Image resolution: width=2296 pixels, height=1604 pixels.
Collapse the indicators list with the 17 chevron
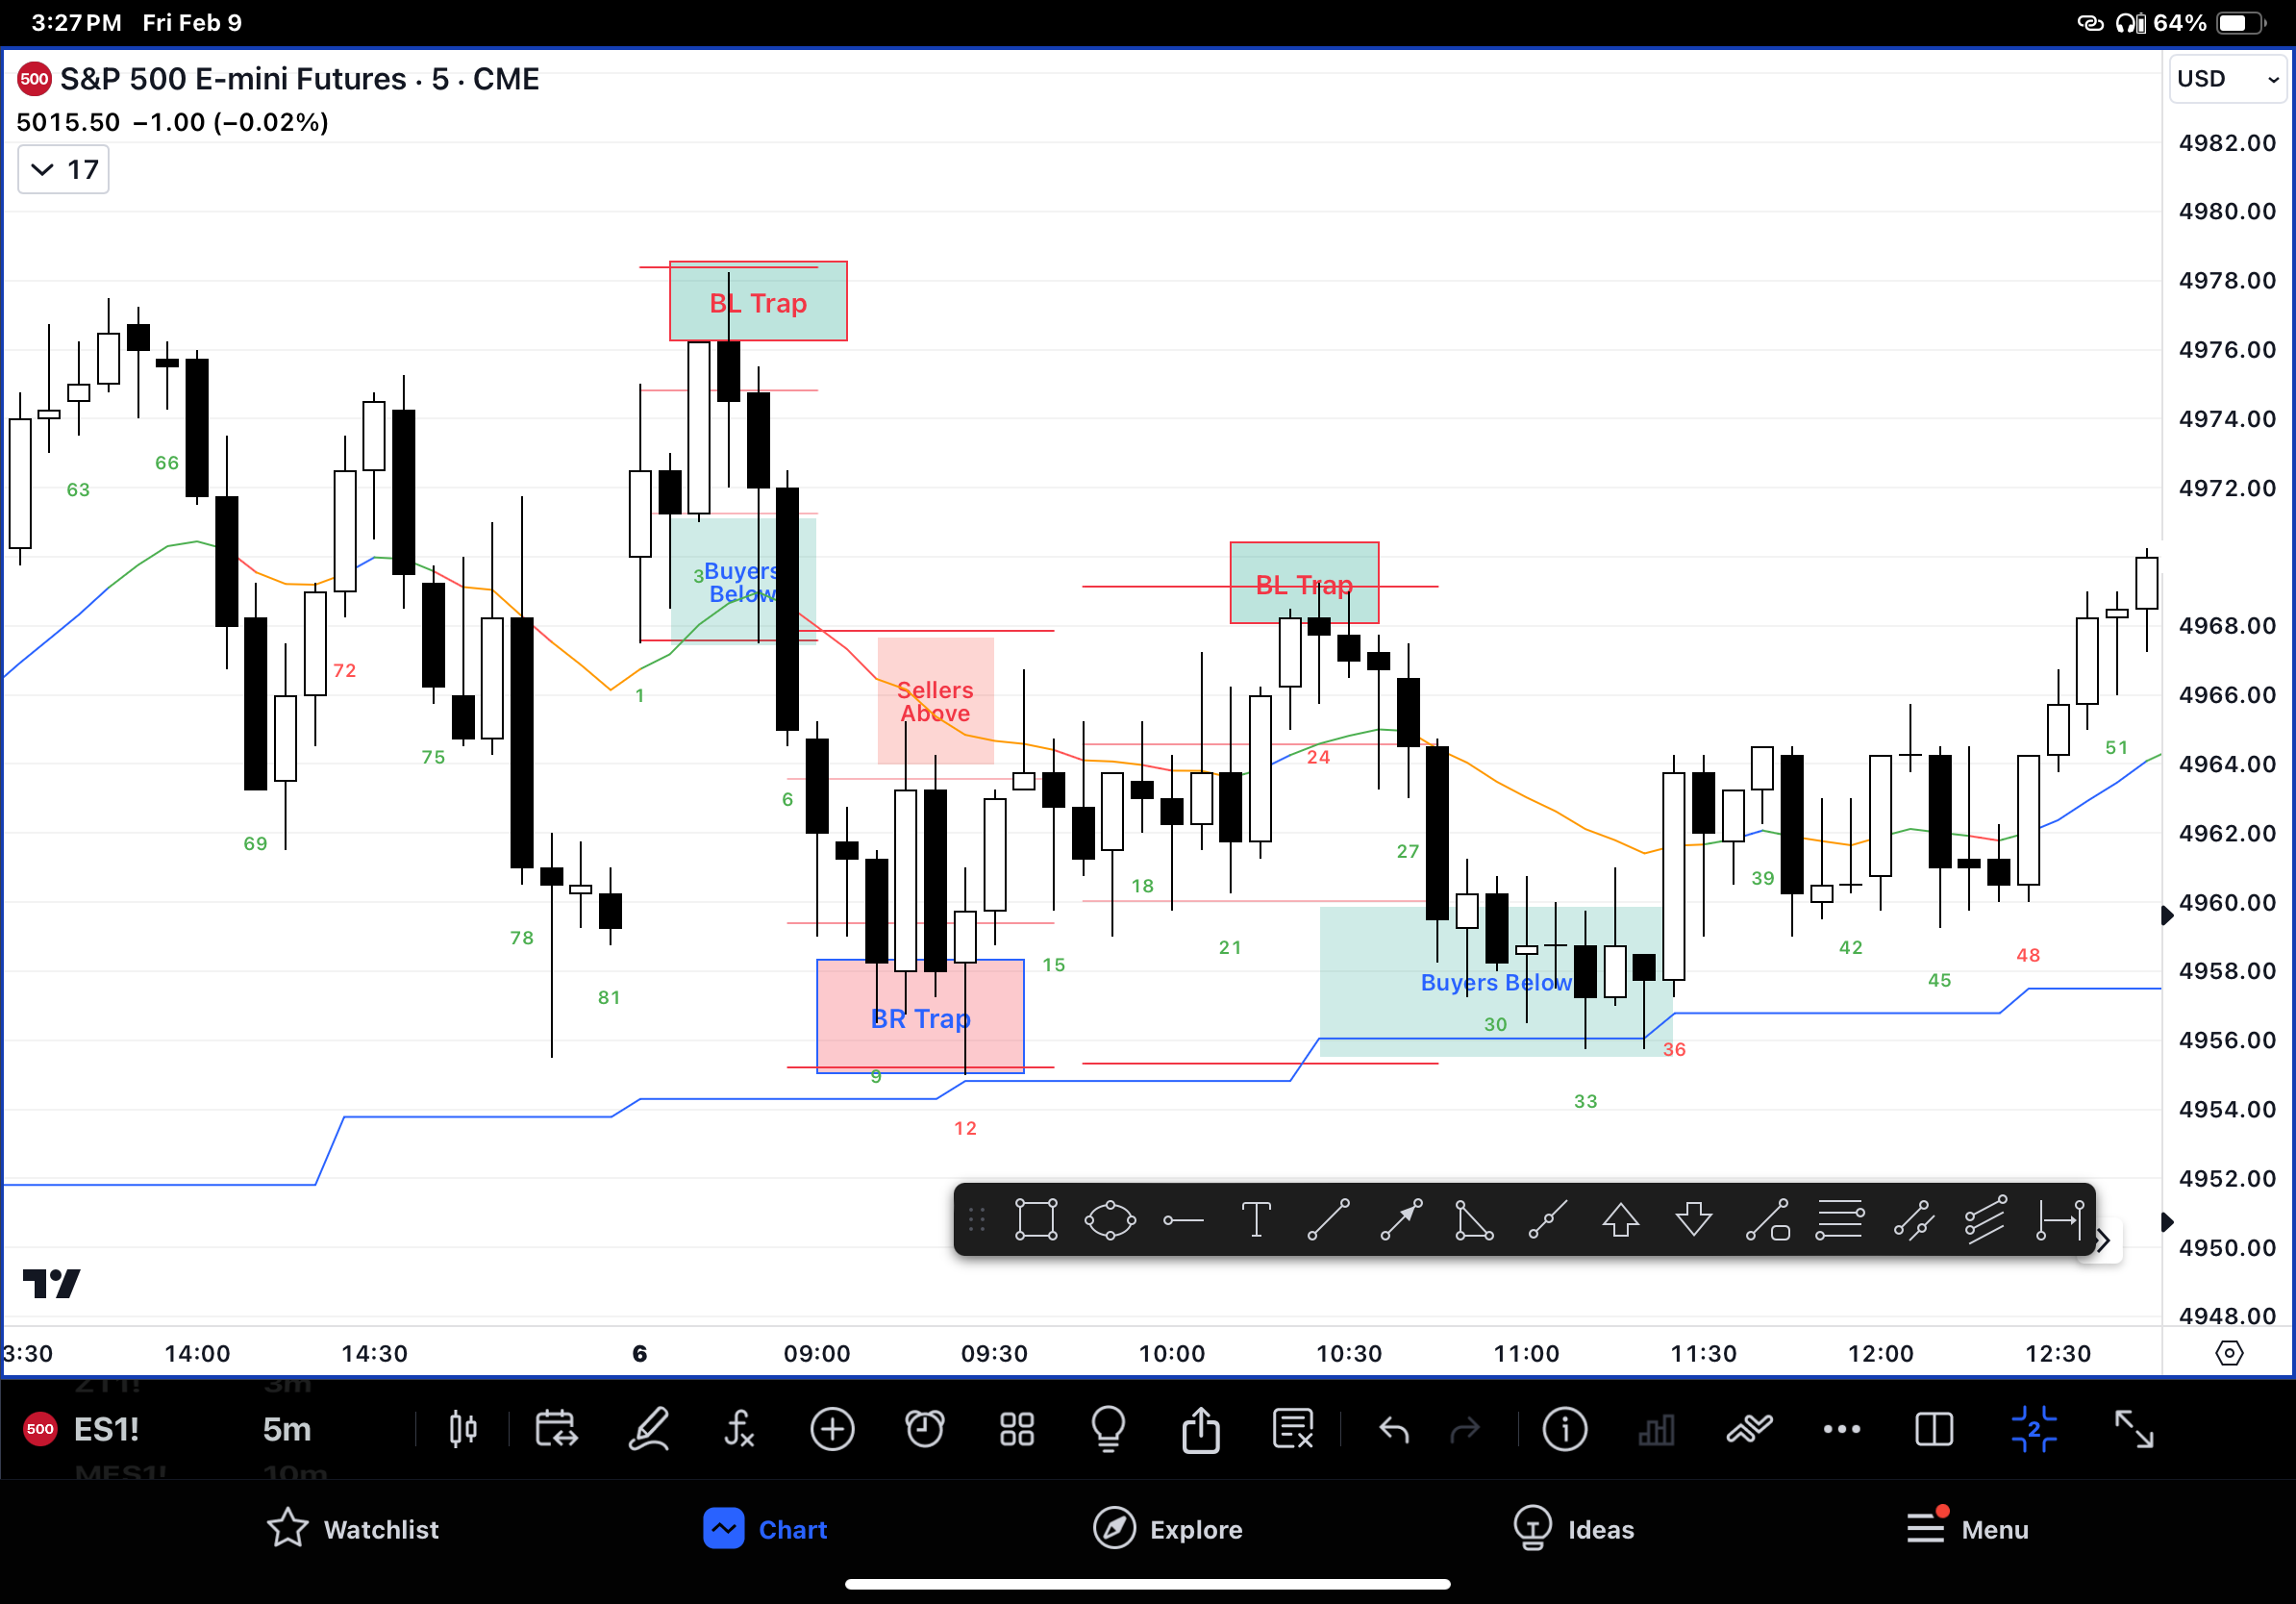click(x=62, y=169)
